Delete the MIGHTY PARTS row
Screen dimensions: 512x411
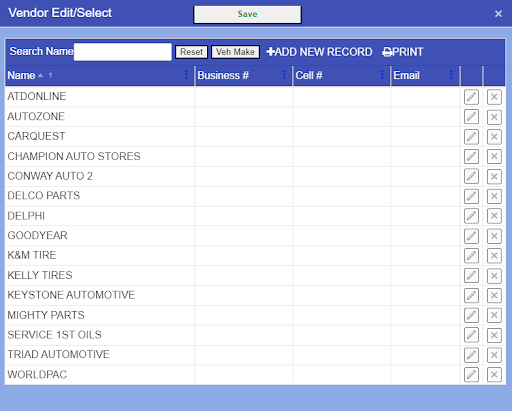(494, 315)
